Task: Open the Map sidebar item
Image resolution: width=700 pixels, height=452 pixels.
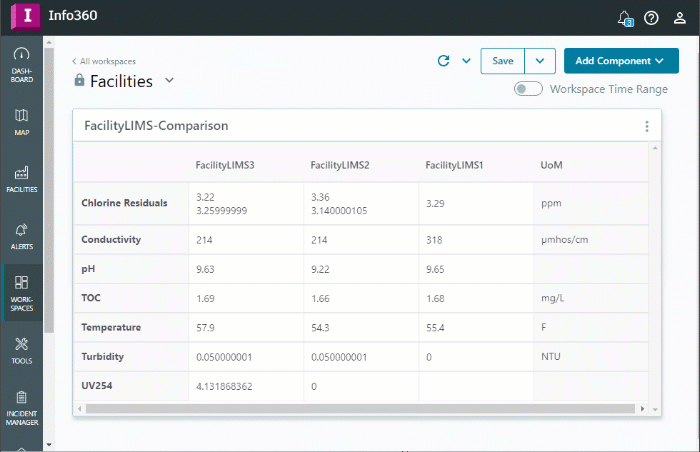Action: [22, 122]
